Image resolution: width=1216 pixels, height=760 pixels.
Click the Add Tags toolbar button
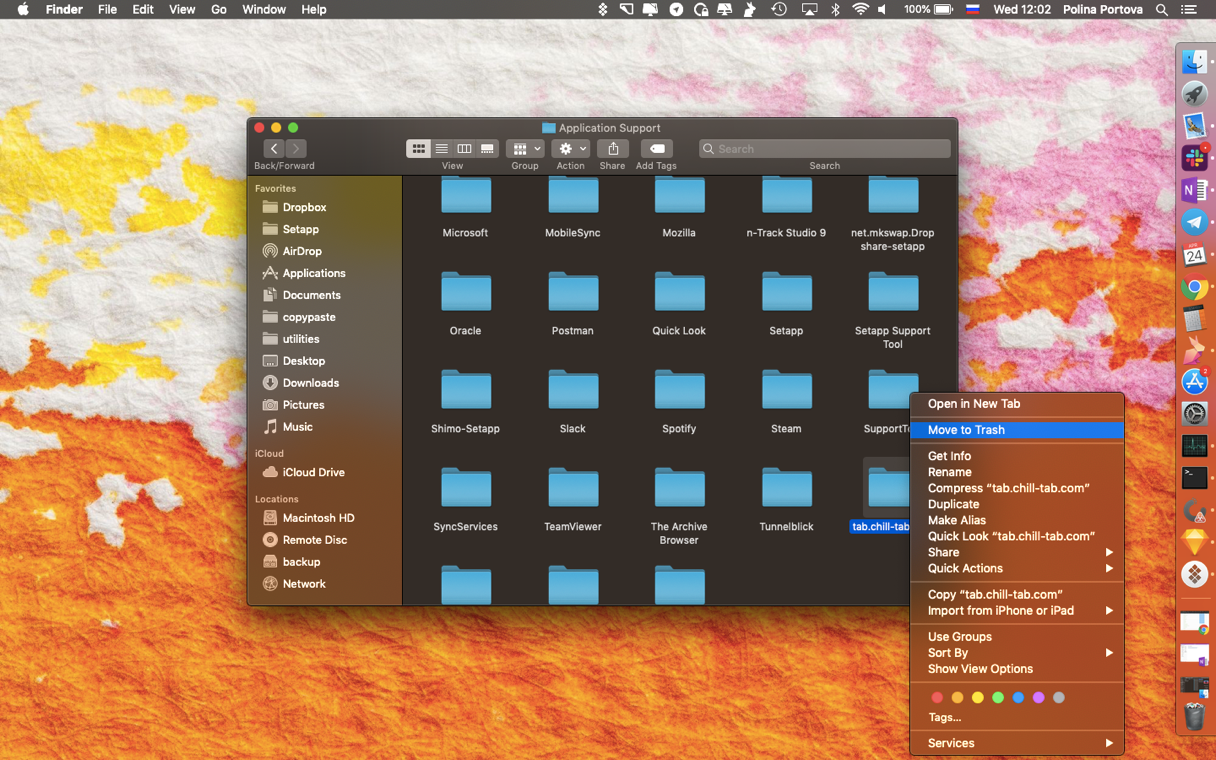656,148
